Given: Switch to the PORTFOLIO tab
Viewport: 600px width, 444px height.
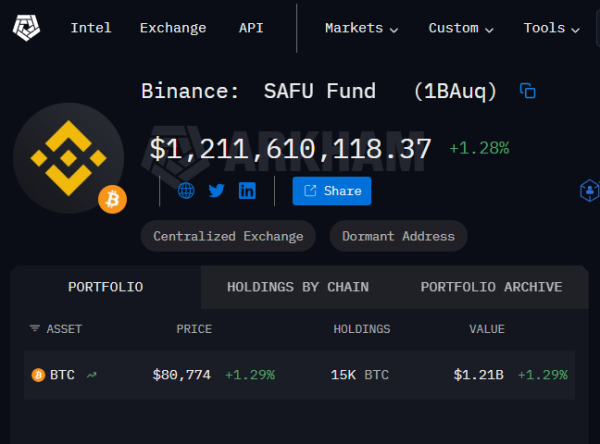Looking at the screenshot, I should [x=106, y=287].
